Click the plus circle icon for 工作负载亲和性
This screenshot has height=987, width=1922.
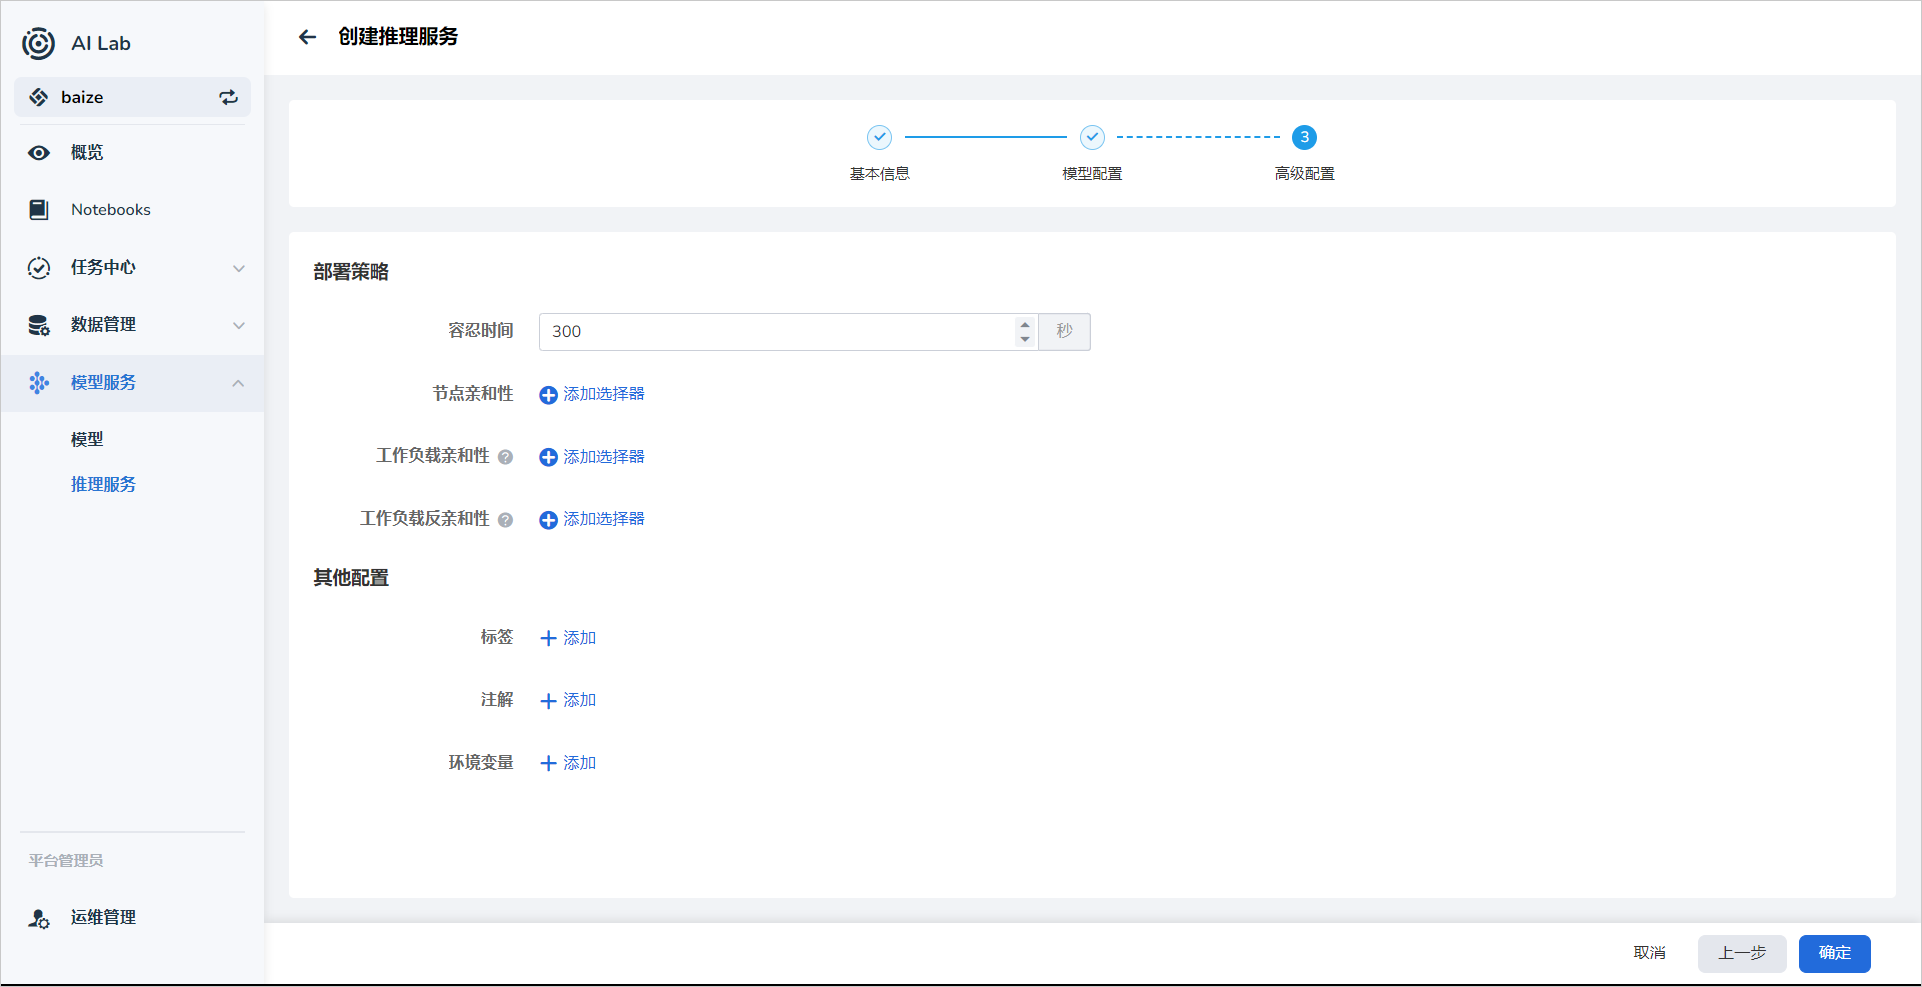(x=548, y=457)
